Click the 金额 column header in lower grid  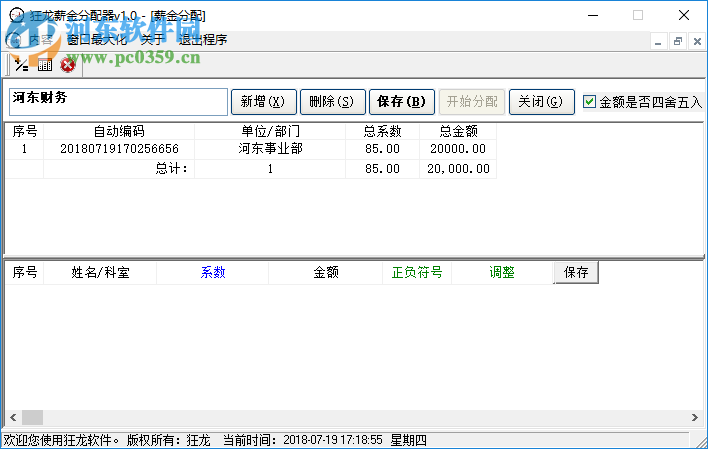click(x=326, y=272)
